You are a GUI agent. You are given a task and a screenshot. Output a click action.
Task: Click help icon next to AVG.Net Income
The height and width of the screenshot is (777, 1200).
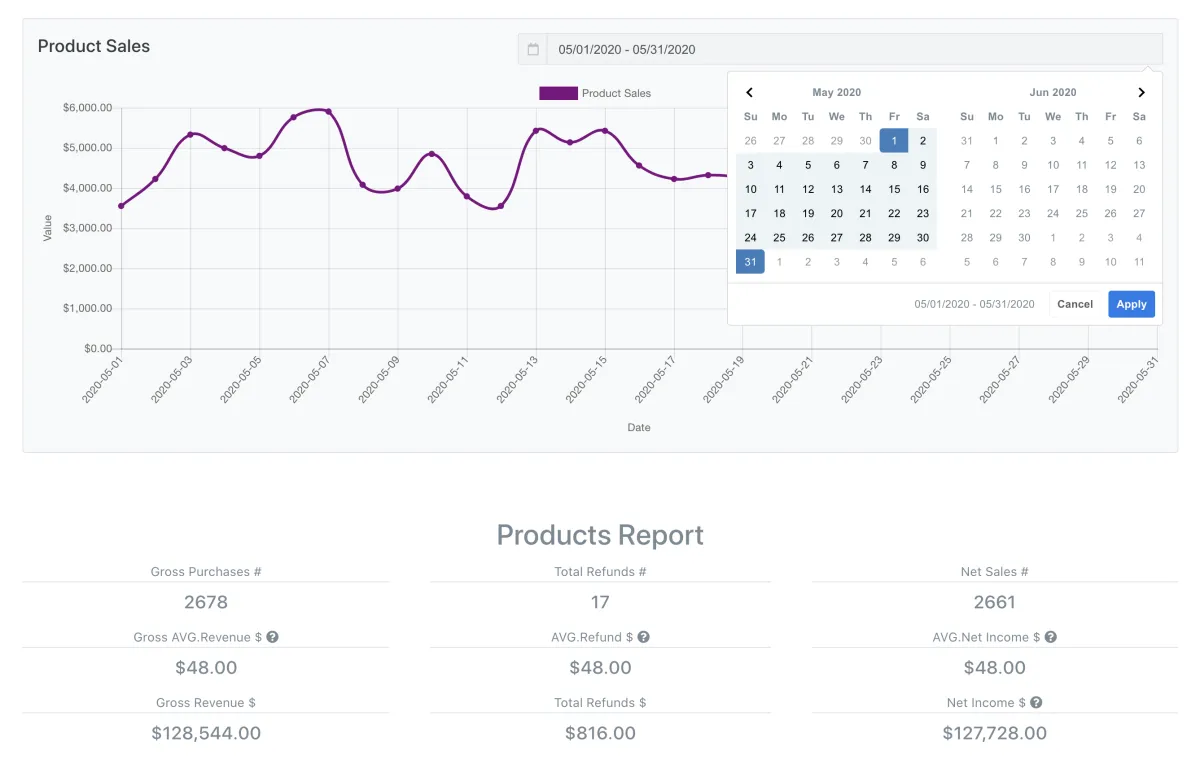point(1051,637)
